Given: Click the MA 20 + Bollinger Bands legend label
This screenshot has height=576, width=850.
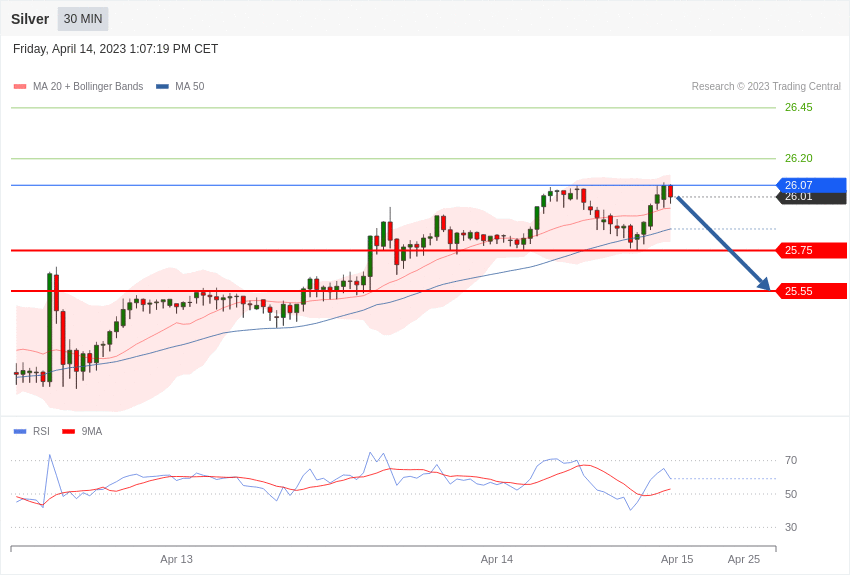Looking at the screenshot, I should click(x=88, y=86).
